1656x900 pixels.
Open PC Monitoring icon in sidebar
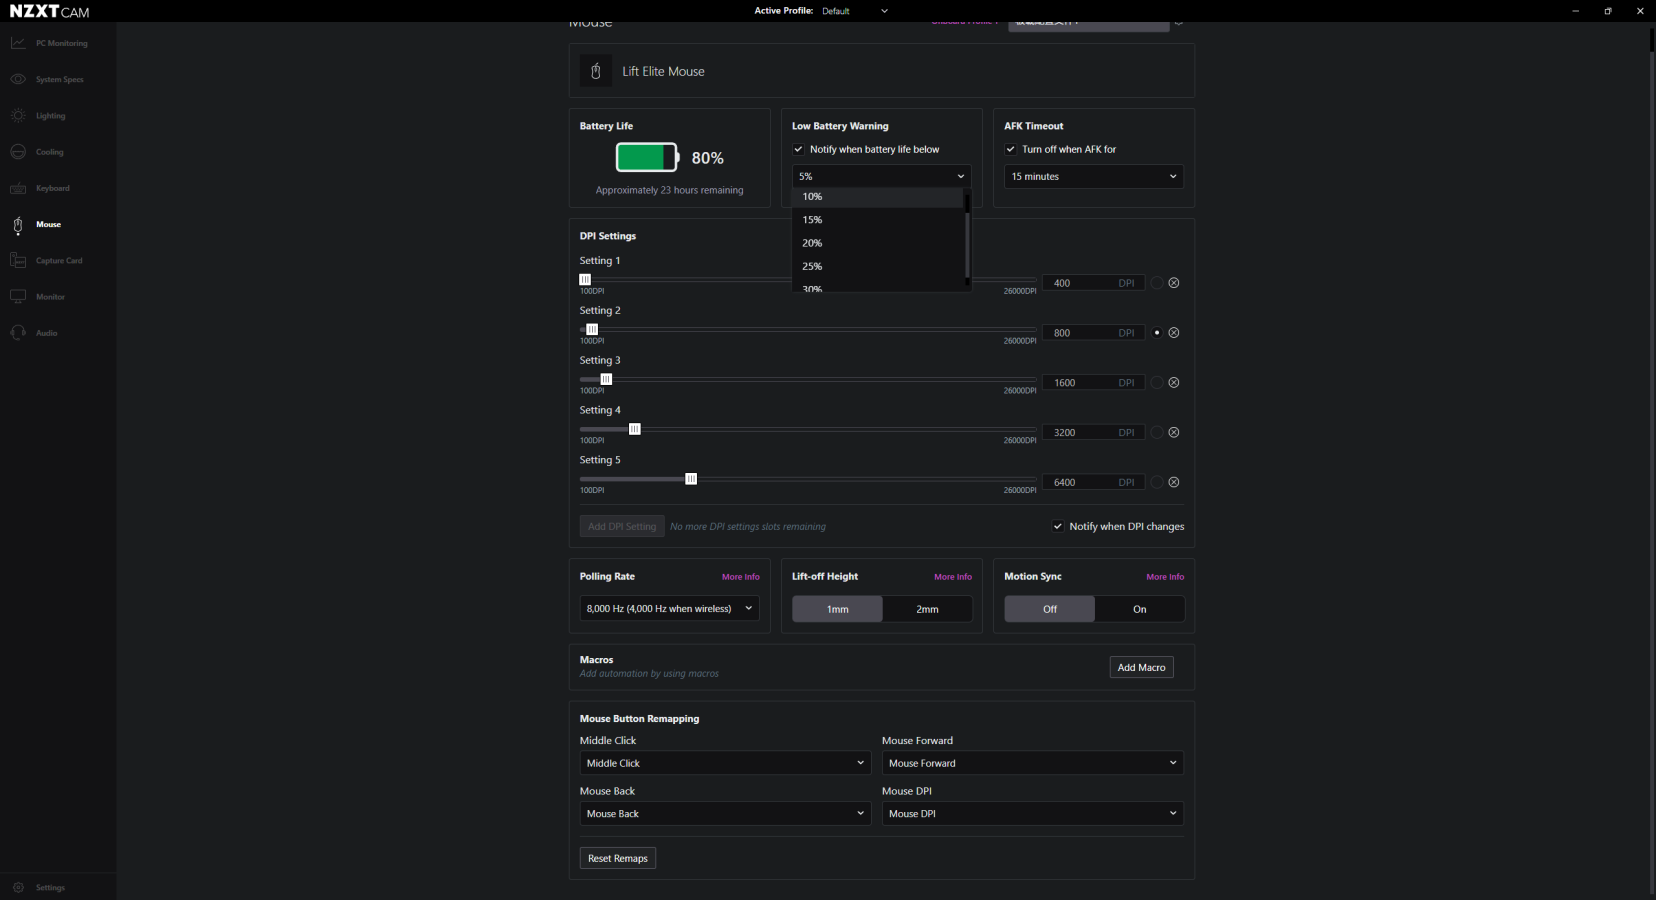(18, 43)
